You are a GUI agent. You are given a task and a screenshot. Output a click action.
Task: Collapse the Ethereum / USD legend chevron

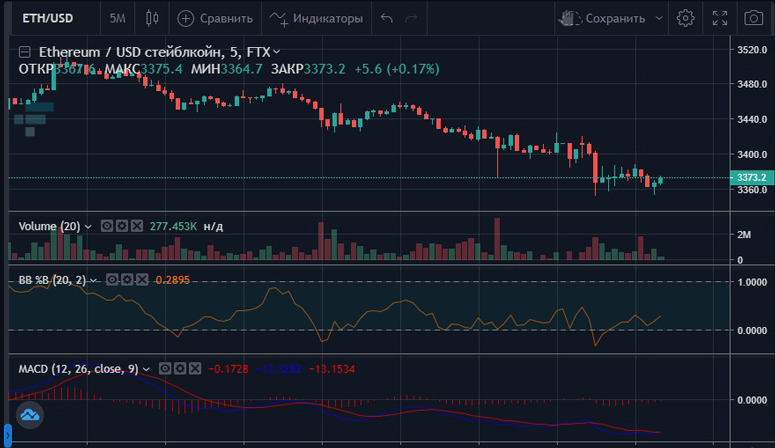pos(277,51)
